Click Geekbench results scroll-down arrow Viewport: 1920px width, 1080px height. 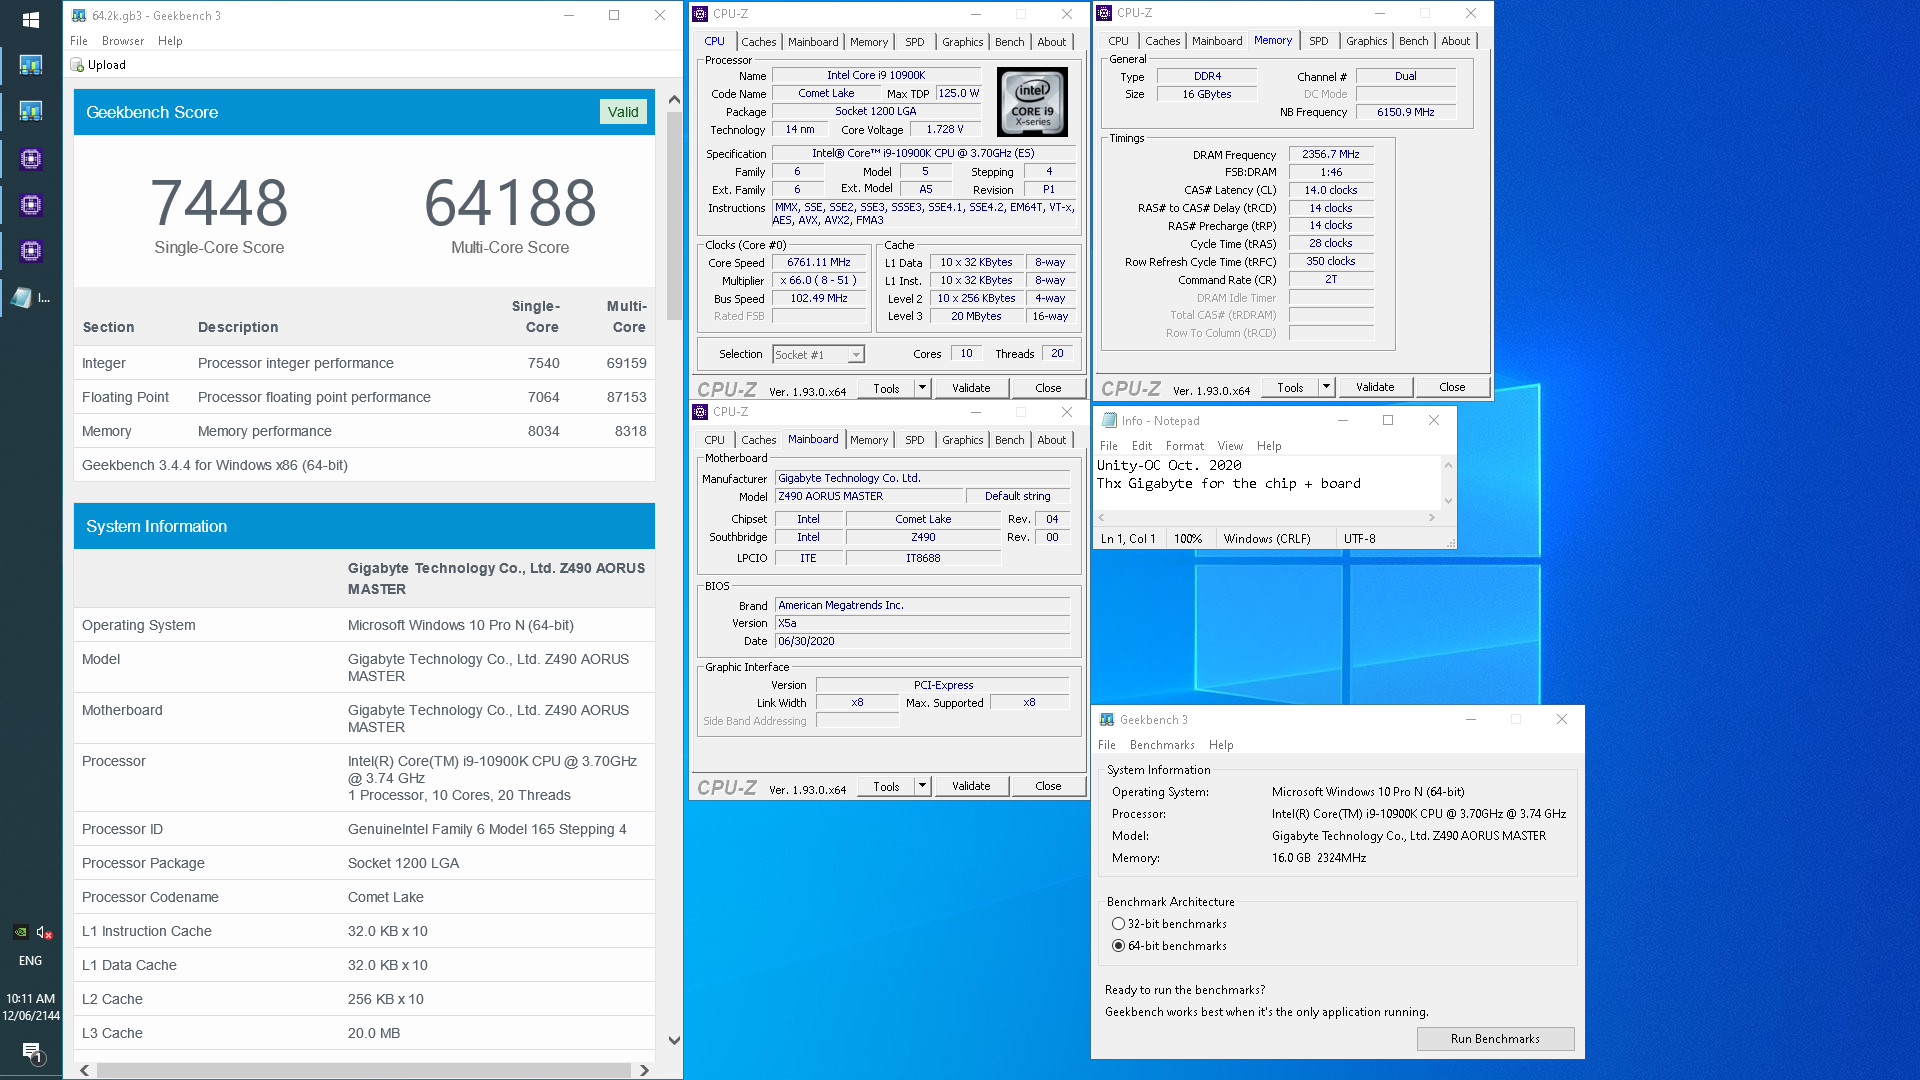[x=674, y=1041]
